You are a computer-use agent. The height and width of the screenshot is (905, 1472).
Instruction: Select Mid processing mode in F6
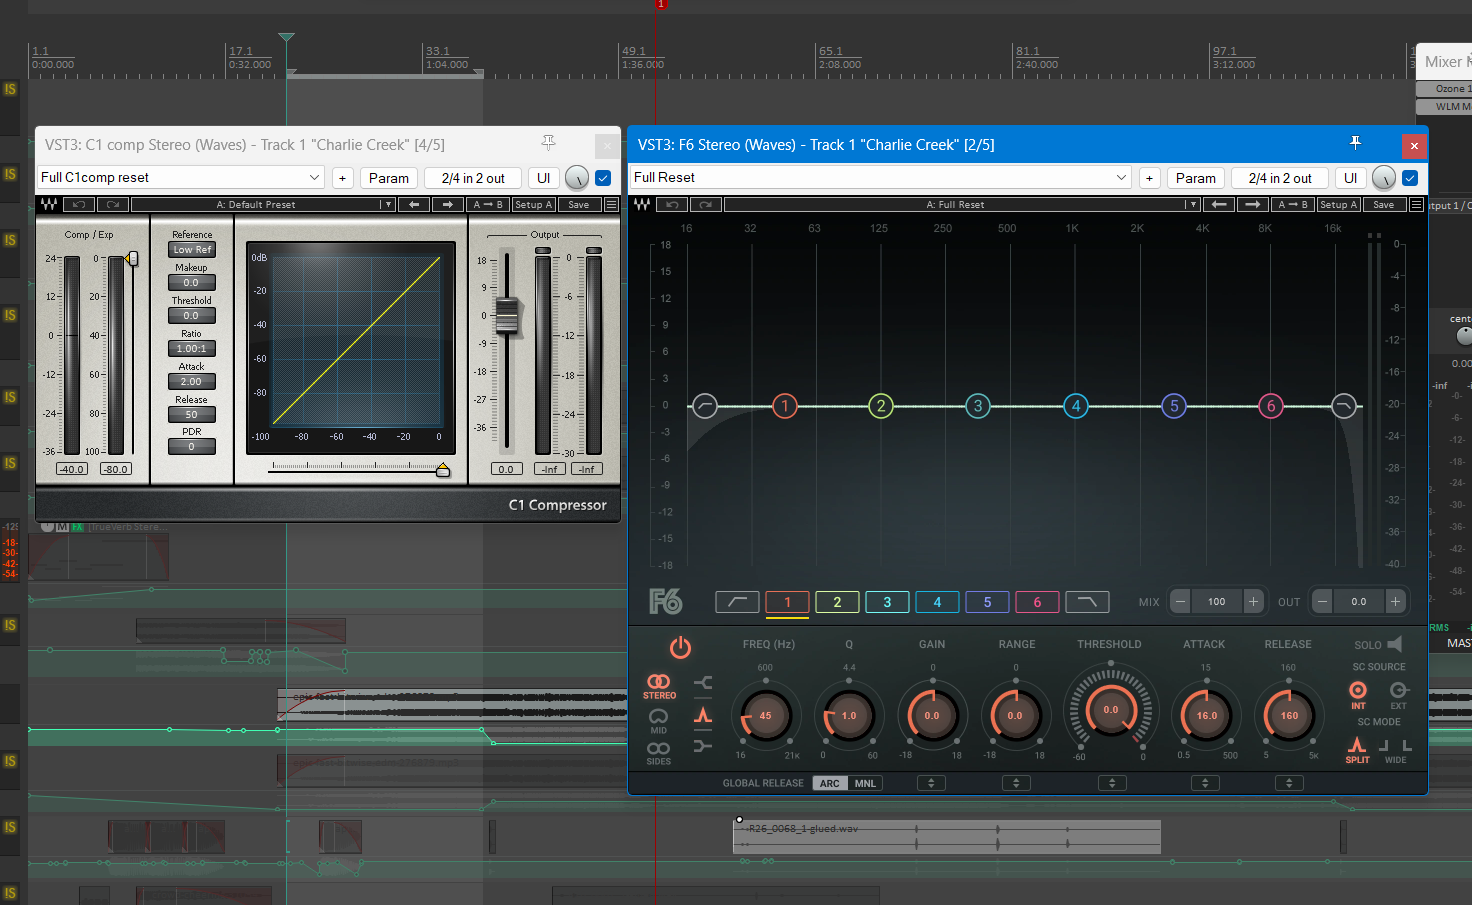[659, 721]
